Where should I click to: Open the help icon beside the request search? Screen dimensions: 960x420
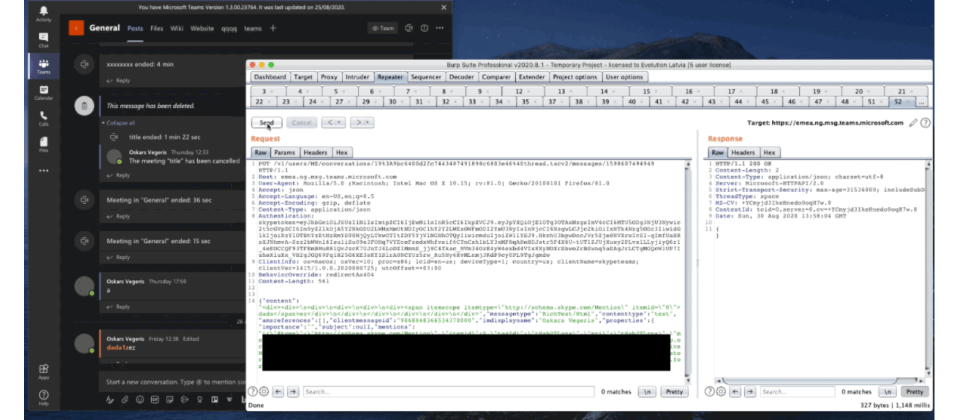coord(252,391)
